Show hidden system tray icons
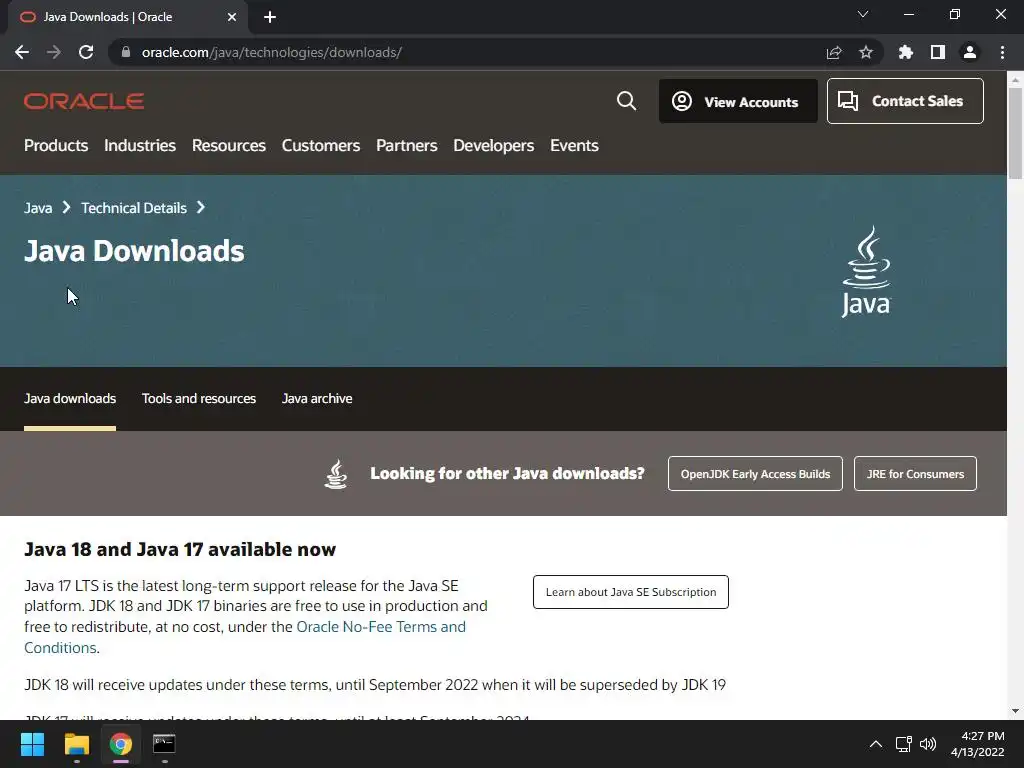This screenshot has height=768, width=1024. click(x=876, y=744)
